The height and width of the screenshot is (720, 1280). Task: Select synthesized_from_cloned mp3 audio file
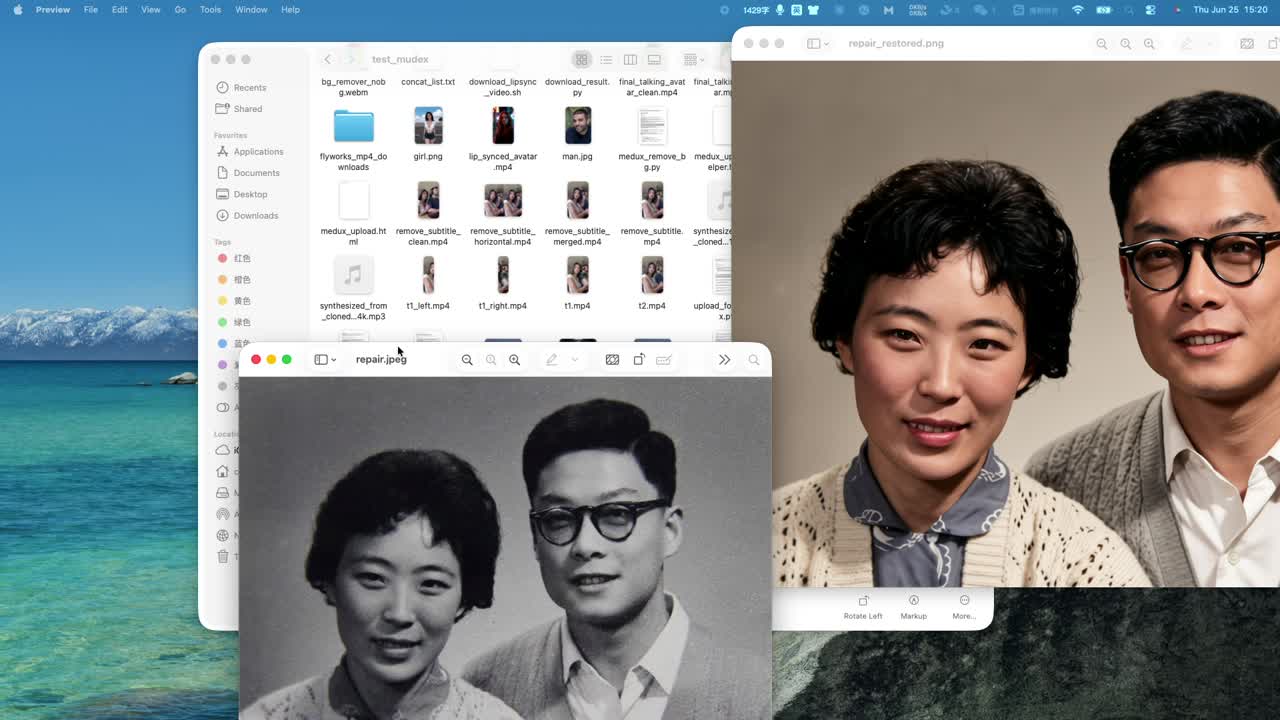click(353, 275)
